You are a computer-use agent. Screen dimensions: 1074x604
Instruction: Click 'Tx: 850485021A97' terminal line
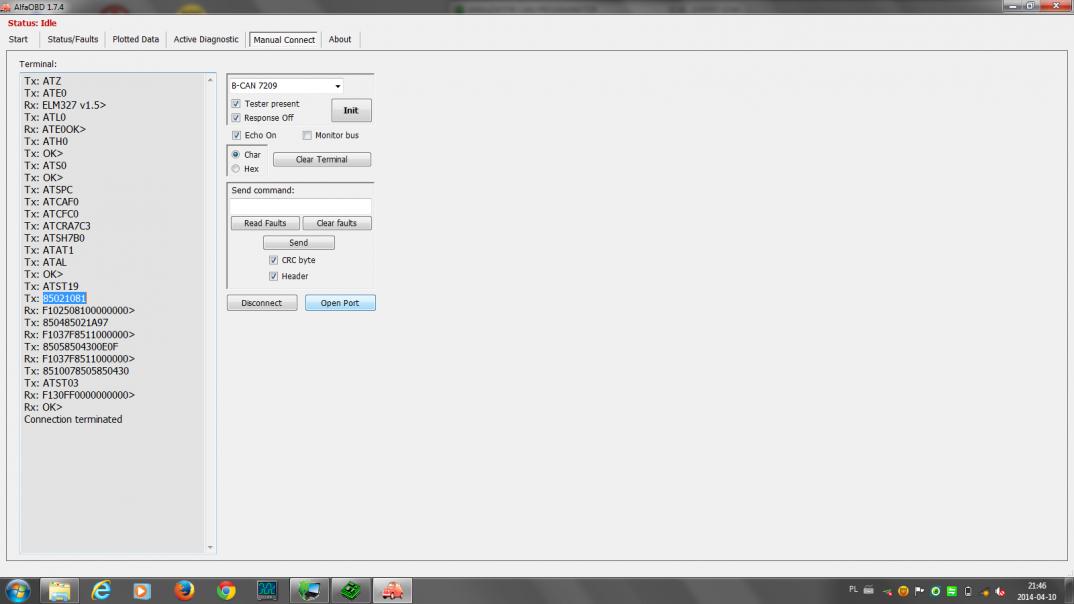click(66, 323)
